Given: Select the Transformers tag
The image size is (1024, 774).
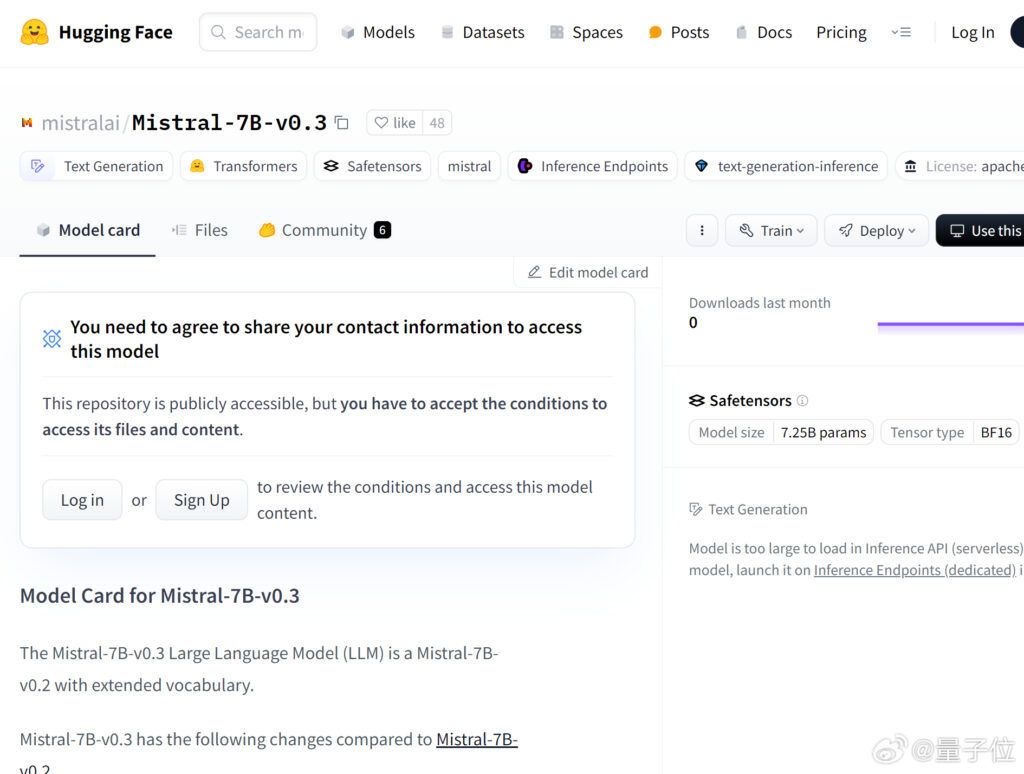Looking at the screenshot, I should click(244, 167).
